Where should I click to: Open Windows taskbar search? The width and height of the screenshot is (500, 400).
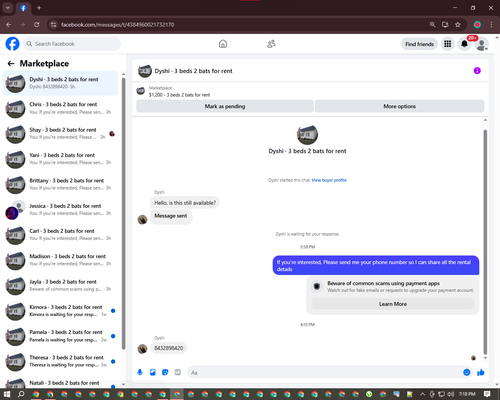pyautogui.click(x=21, y=394)
